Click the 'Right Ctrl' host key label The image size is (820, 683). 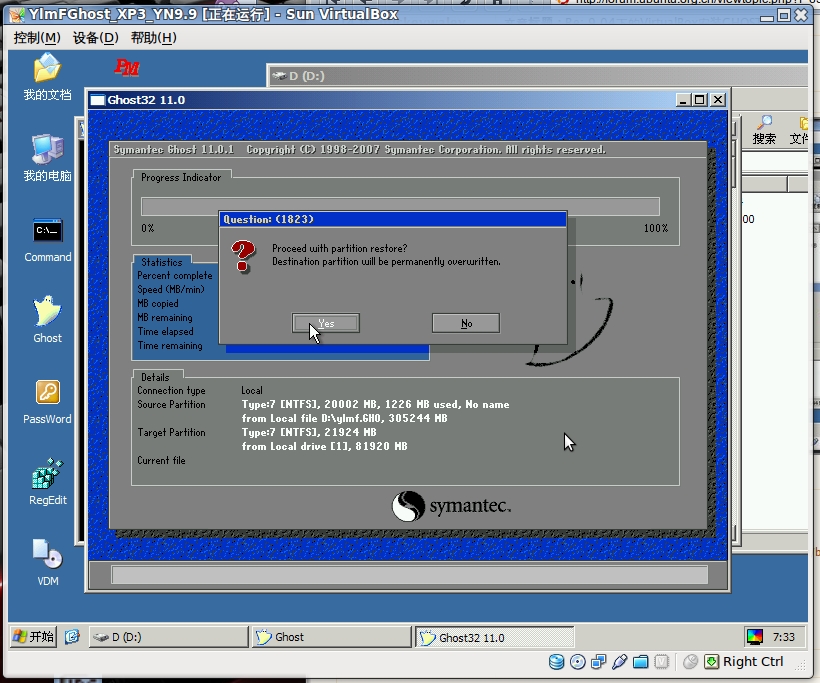click(753, 662)
